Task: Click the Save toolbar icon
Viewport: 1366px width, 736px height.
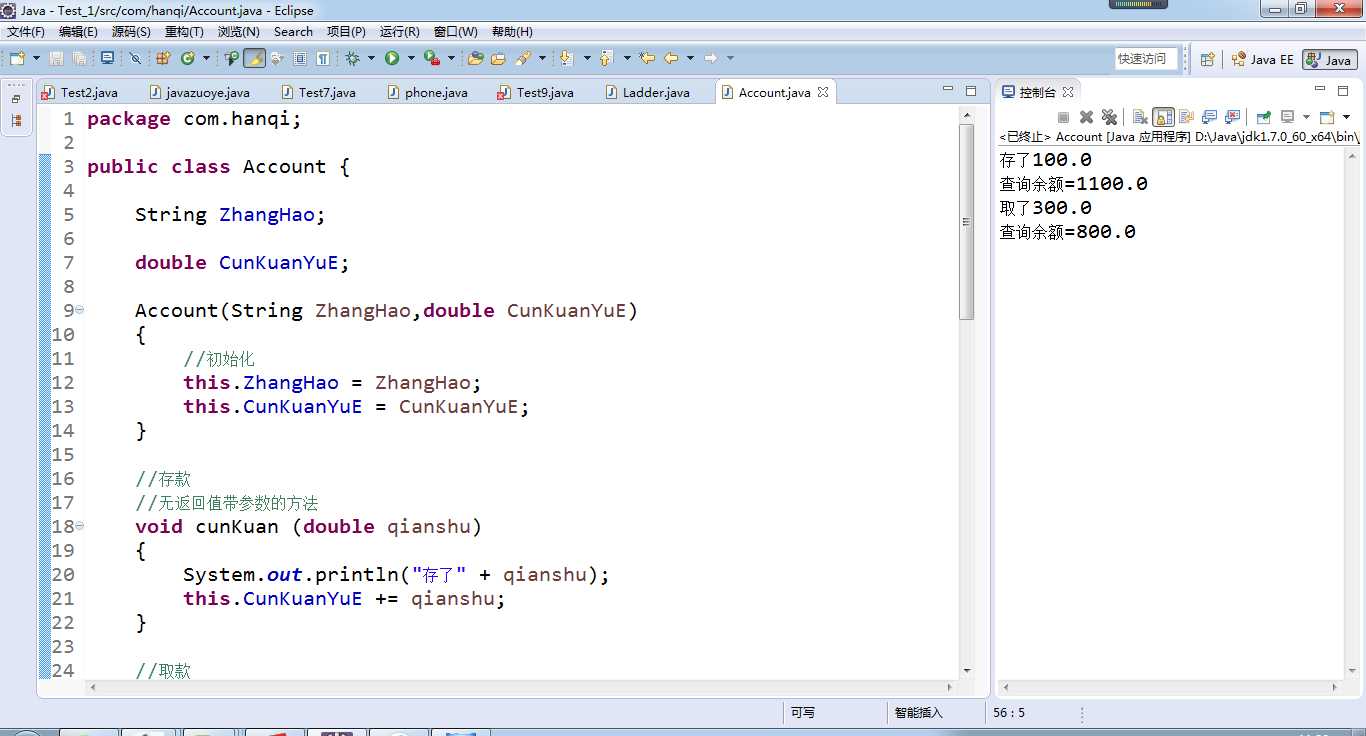Action: click(x=56, y=58)
